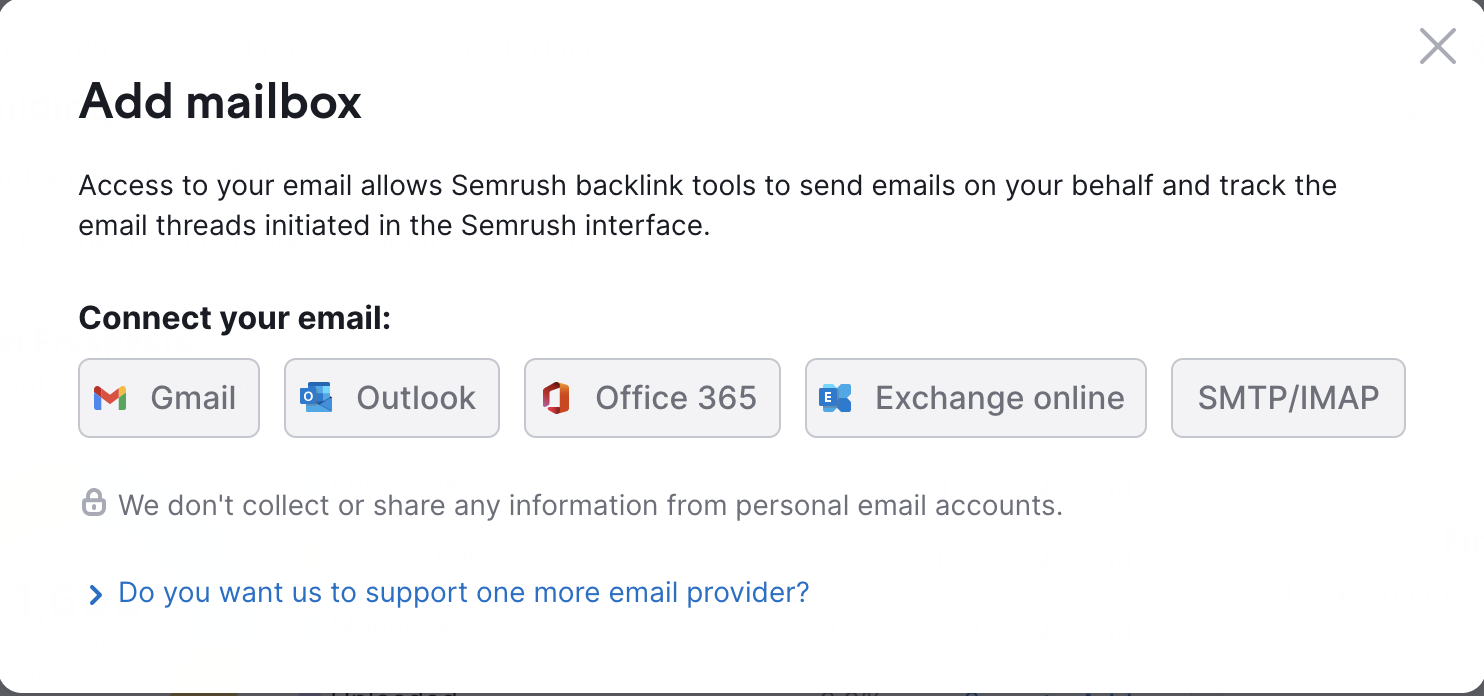Click the personal email privacy notice text
Image resolution: width=1484 pixels, height=696 pixels.
coord(590,504)
